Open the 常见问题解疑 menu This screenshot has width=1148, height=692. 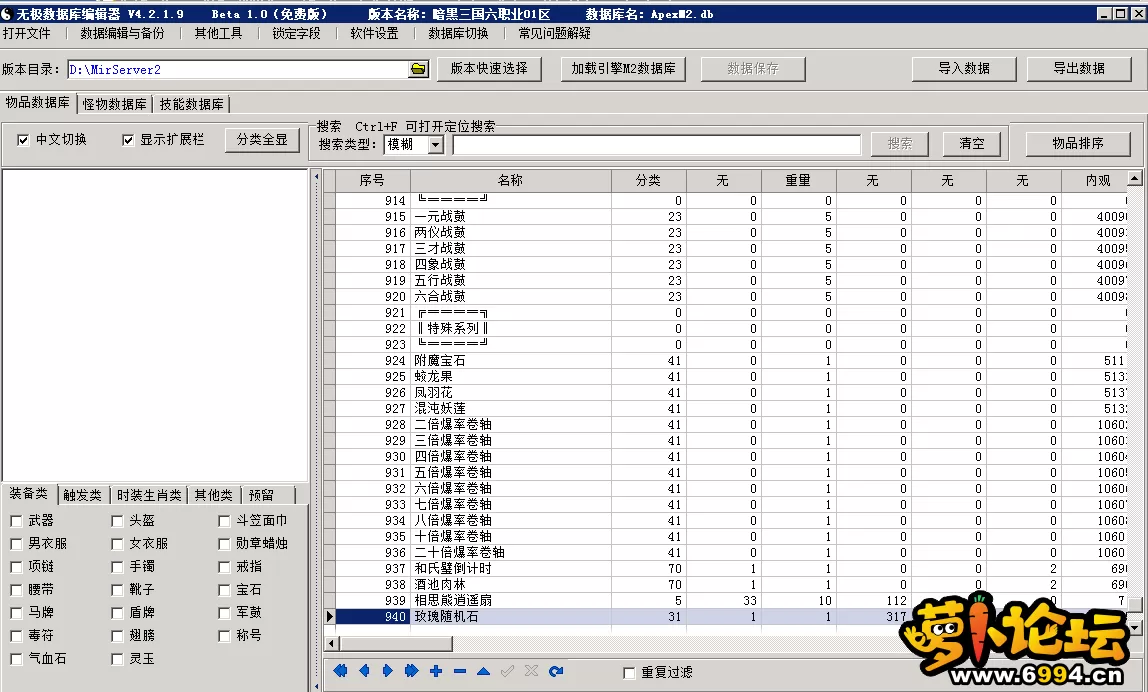554,34
